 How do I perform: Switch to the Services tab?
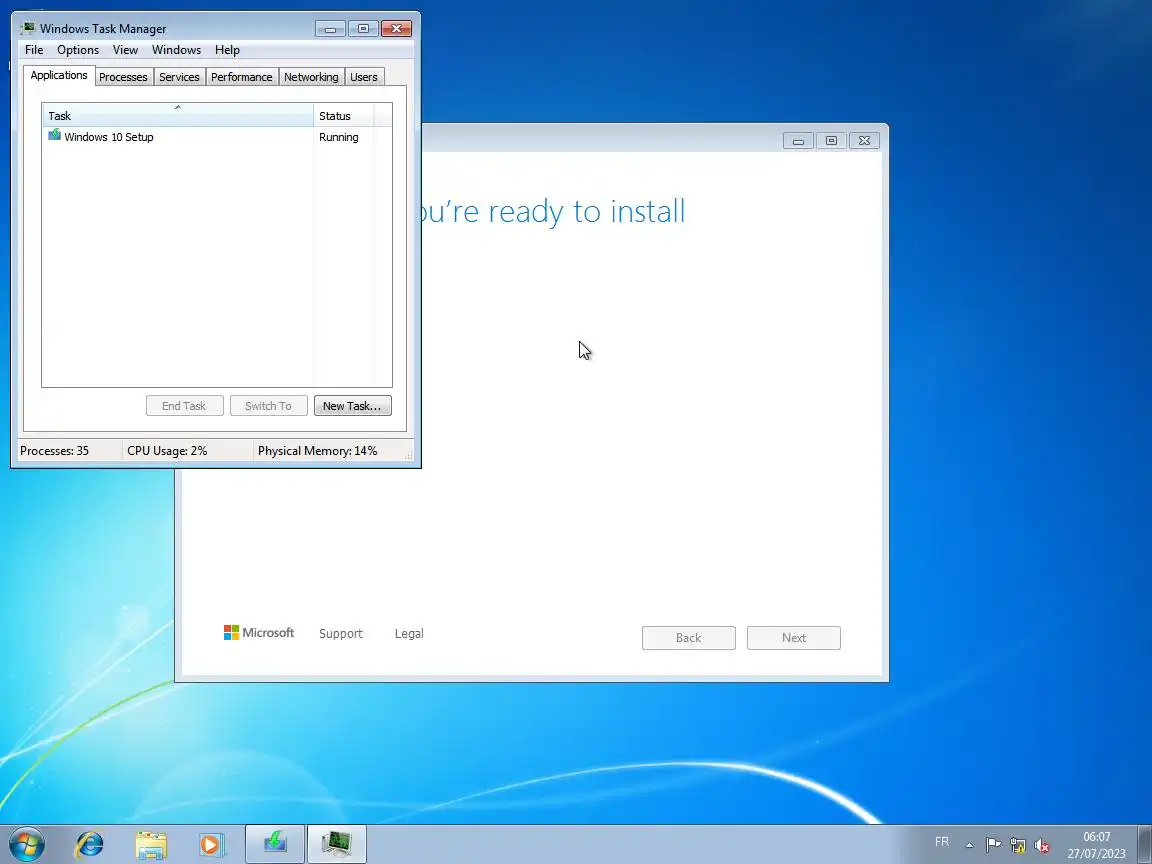(179, 76)
